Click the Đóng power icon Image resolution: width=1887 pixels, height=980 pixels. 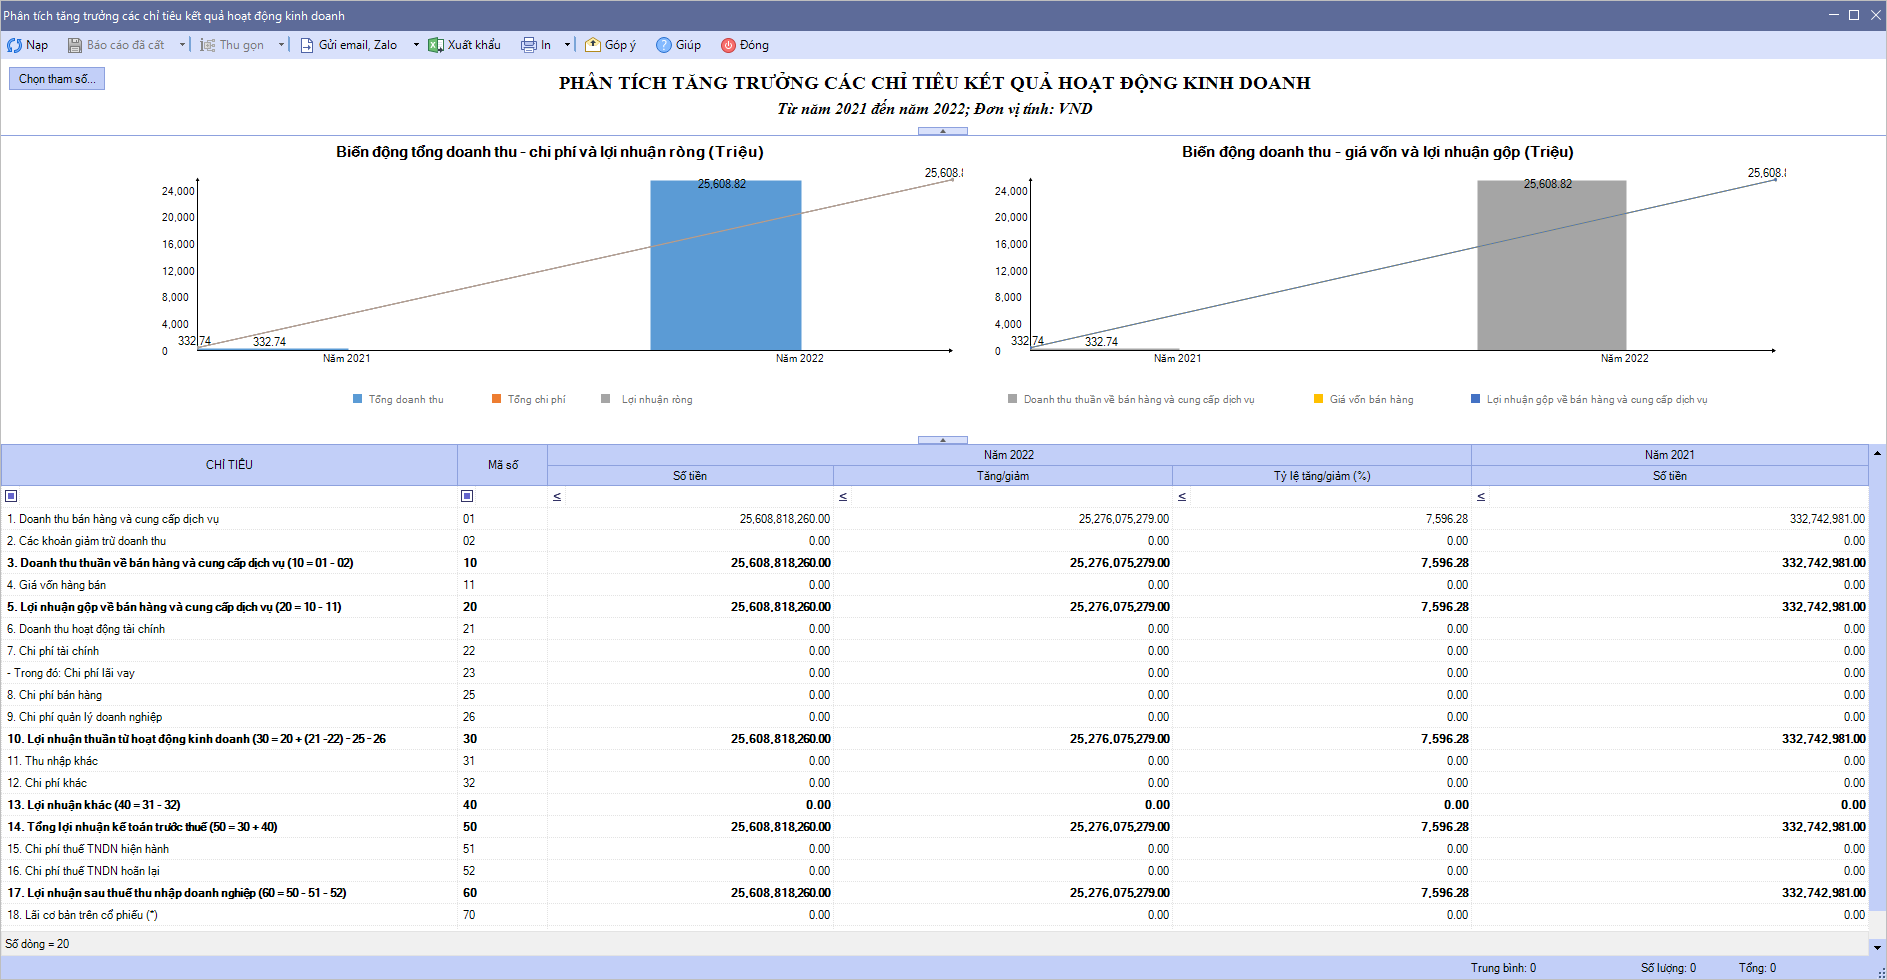[728, 45]
